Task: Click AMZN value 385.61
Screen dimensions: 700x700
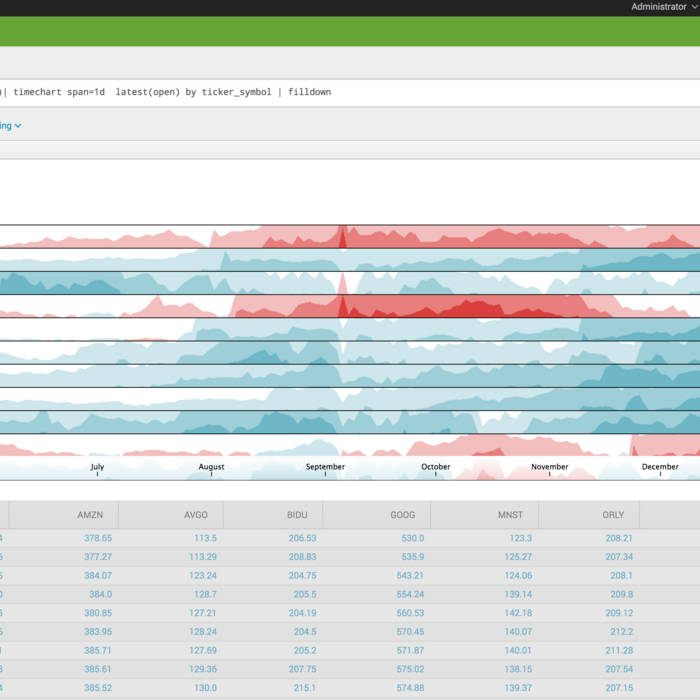Action: tap(98, 669)
